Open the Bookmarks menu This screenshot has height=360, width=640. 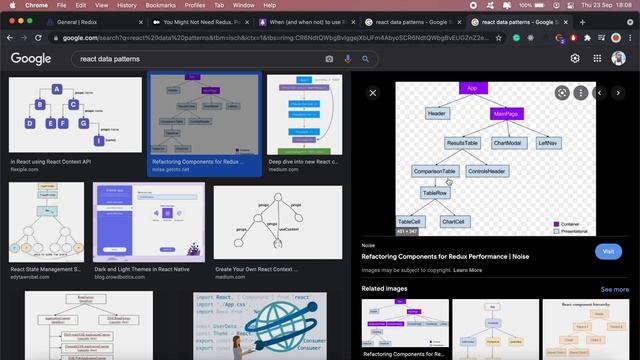[x=160, y=5]
